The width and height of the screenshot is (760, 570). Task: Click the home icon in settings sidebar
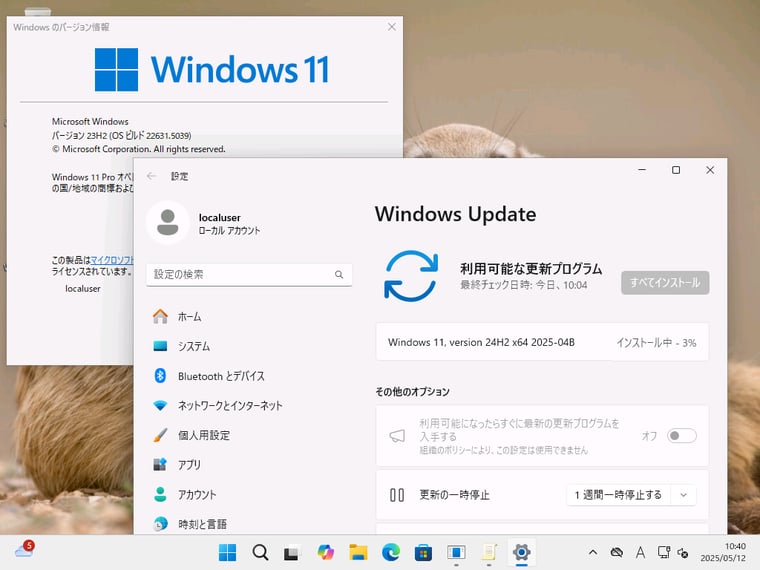(x=160, y=317)
